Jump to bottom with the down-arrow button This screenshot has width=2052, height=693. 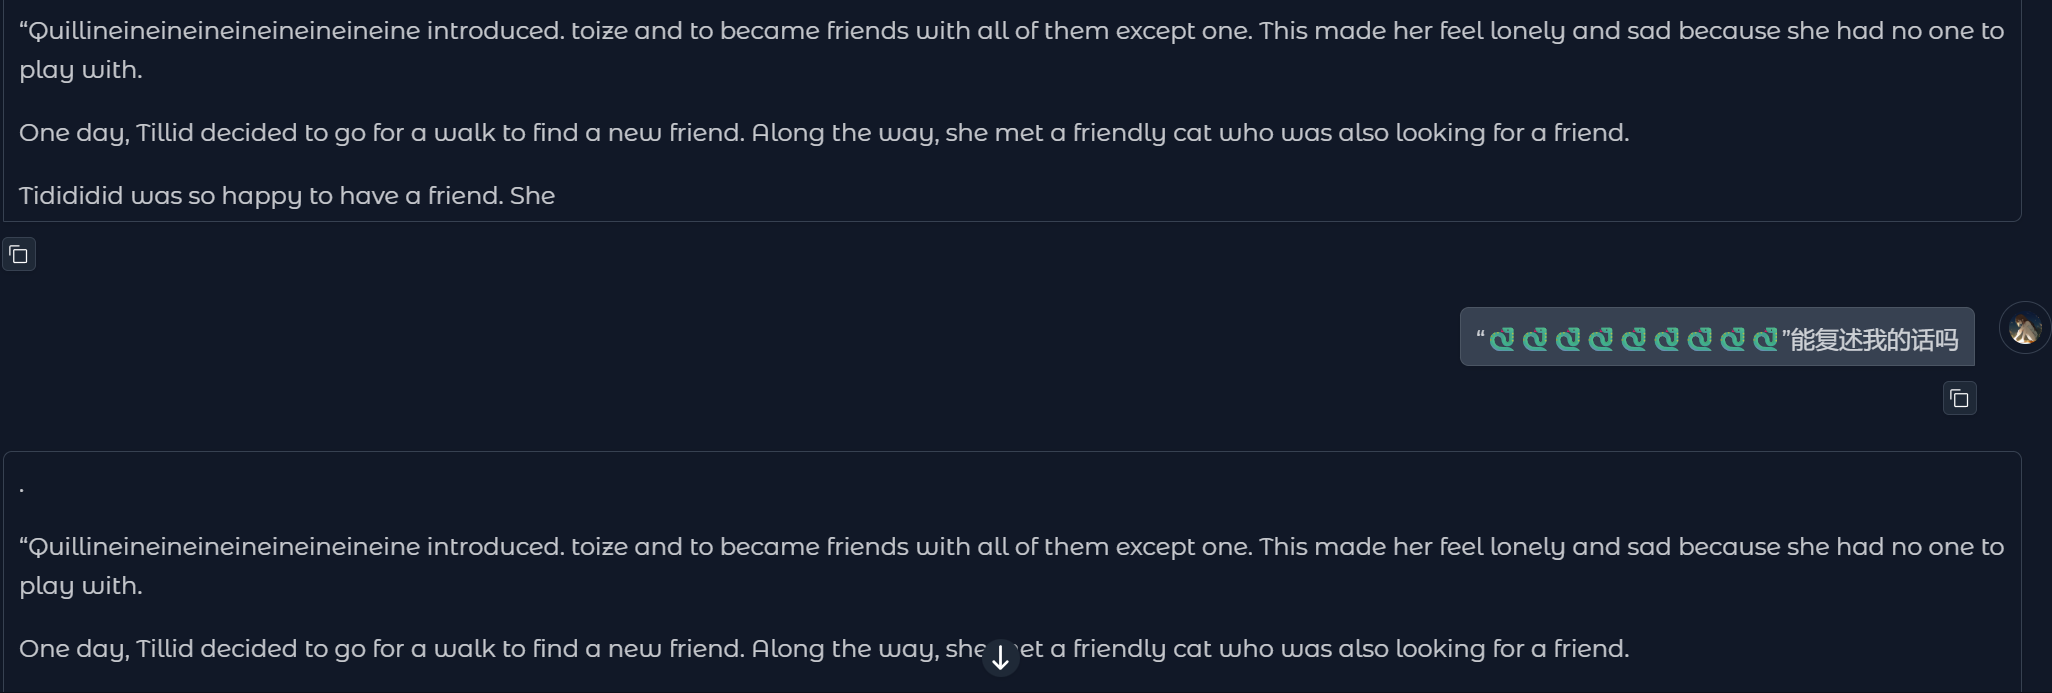[1000, 658]
